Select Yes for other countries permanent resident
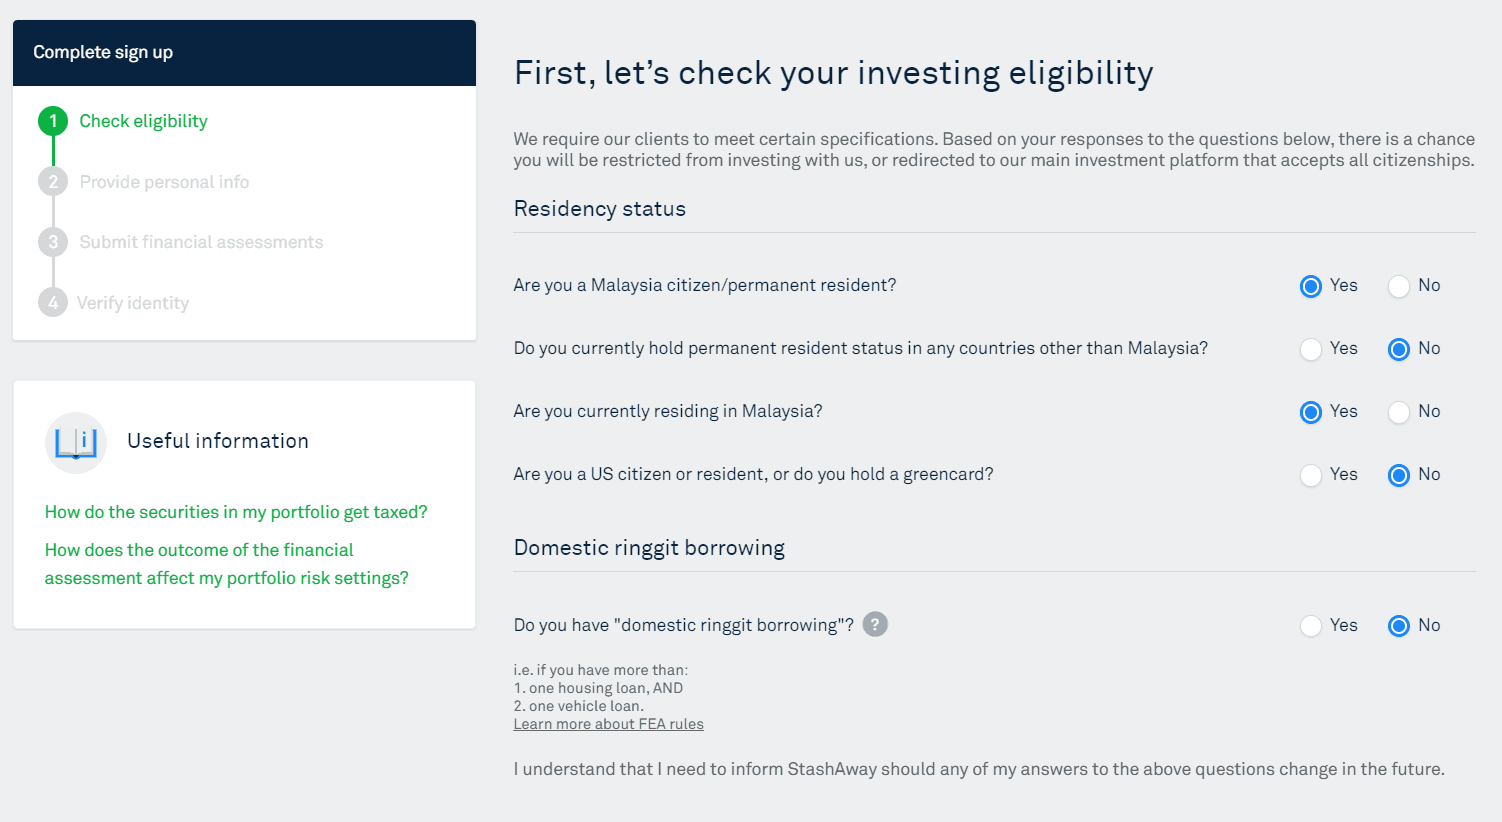The image size is (1502, 822). click(x=1311, y=350)
